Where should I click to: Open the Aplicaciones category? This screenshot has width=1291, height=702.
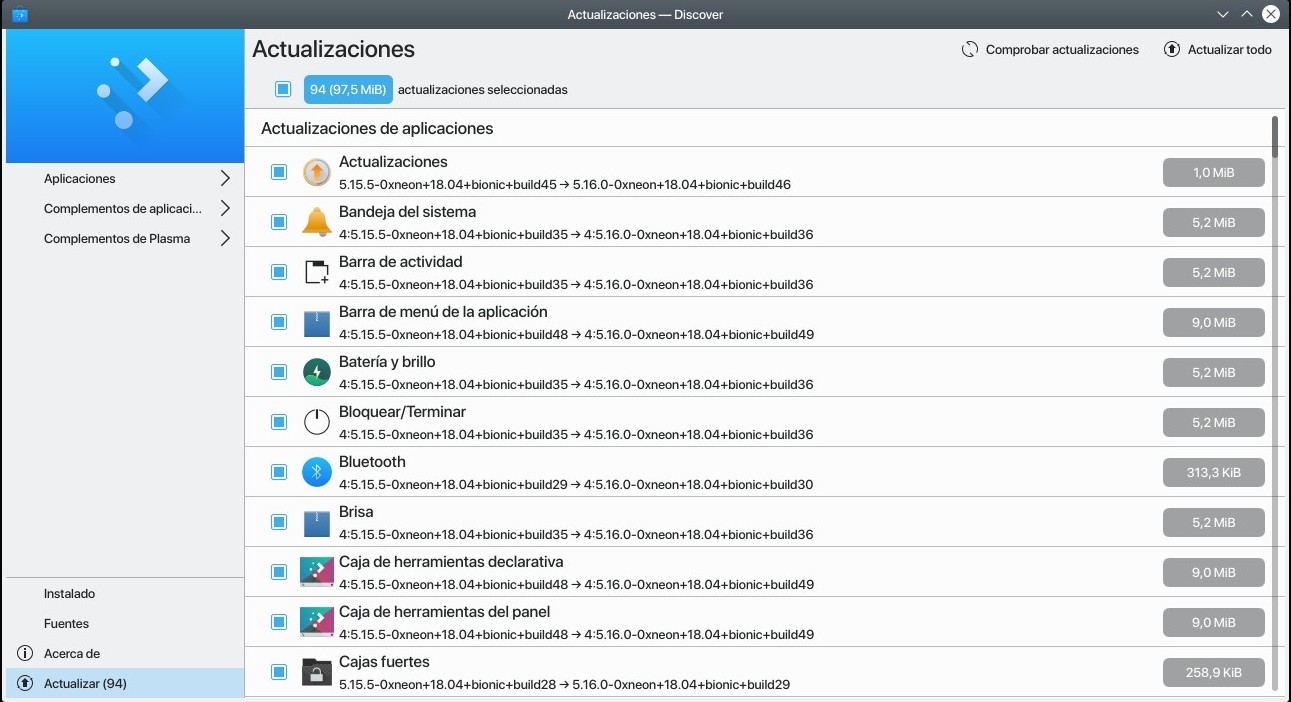coord(125,178)
